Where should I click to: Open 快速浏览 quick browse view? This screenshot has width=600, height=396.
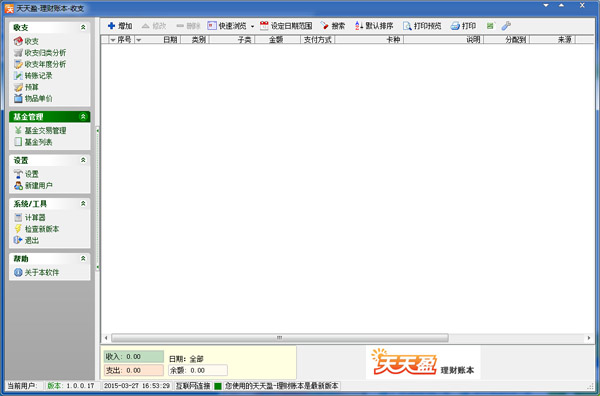[x=227, y=26]
